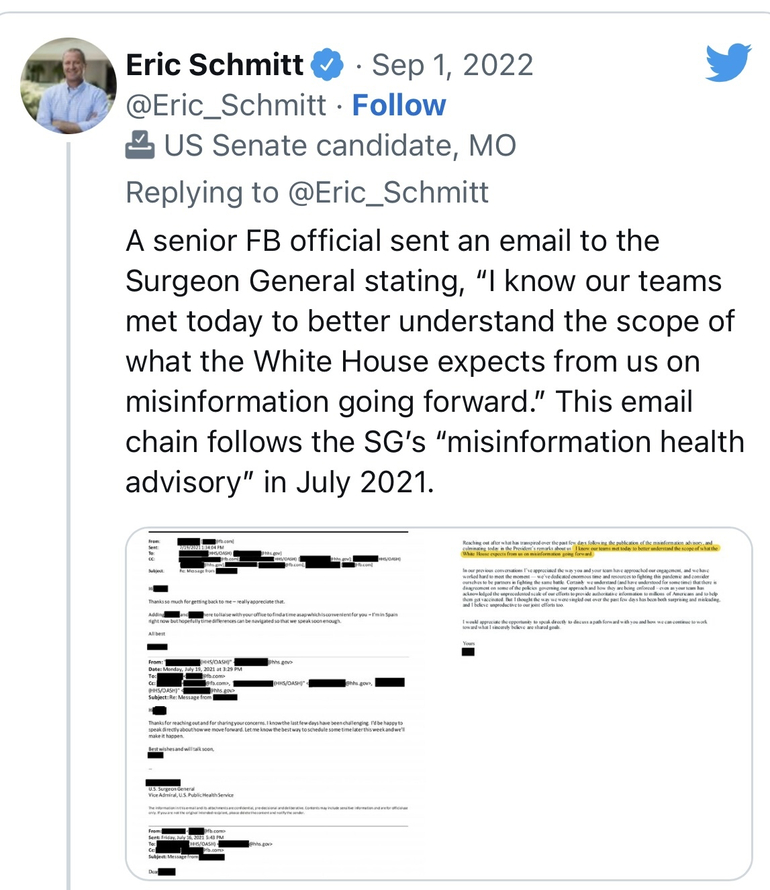Click the US Senate candidate, MO label
770x890 pixels.
(x=340, y=147)
